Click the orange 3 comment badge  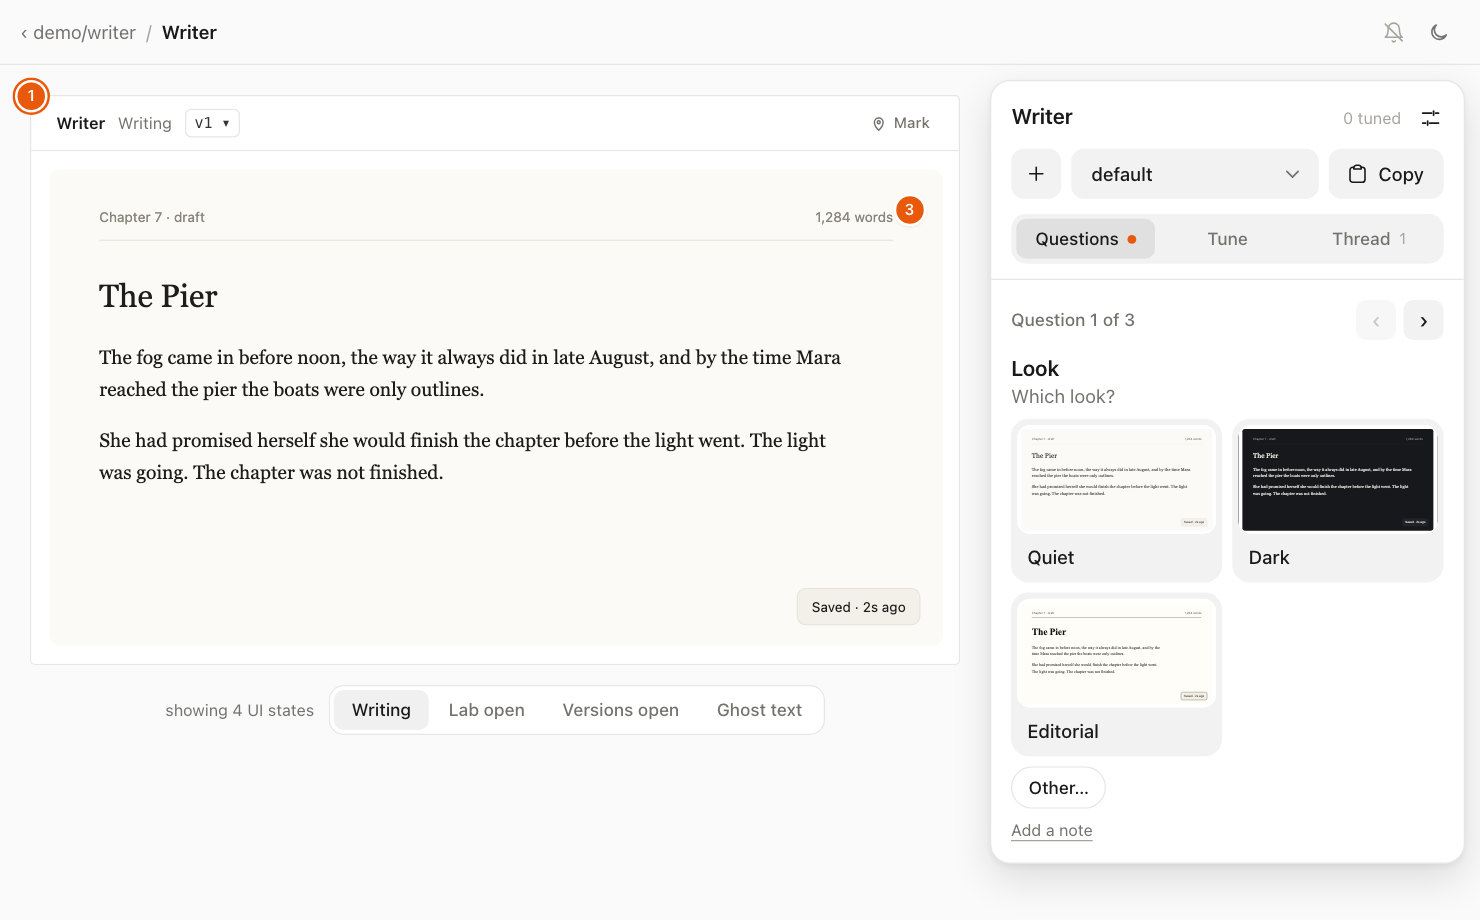909,210
